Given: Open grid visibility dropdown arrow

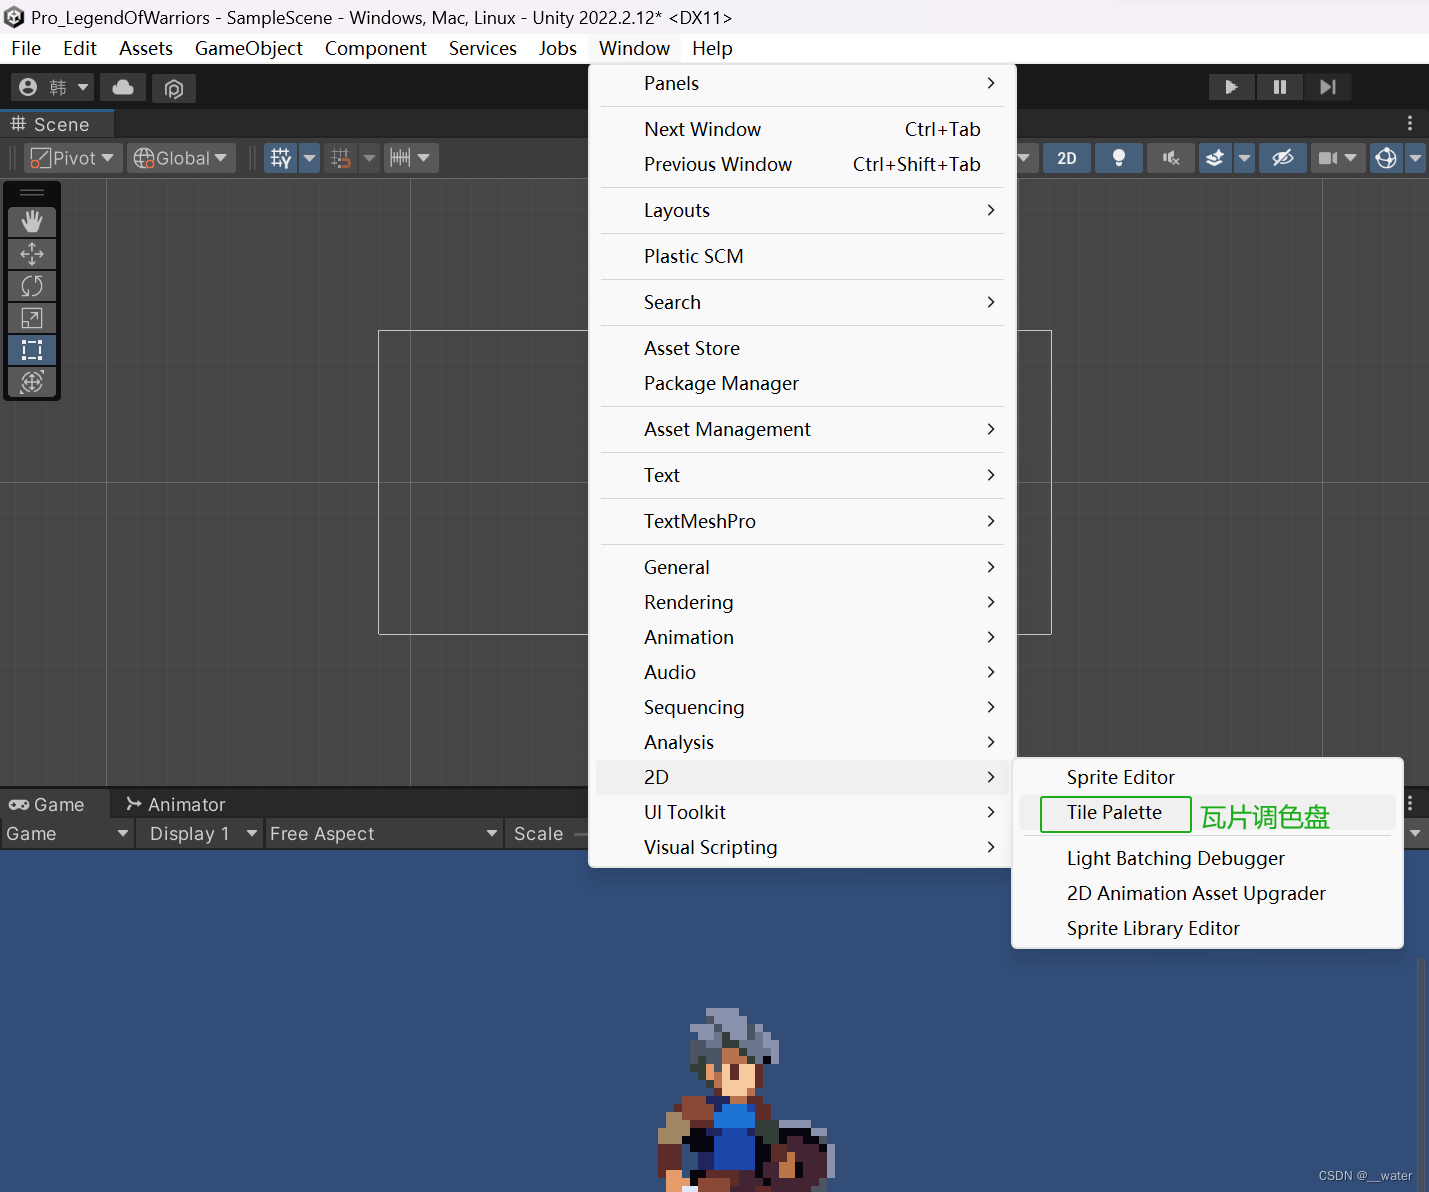Looking at the screenshot, I should (x=309, y=158).
